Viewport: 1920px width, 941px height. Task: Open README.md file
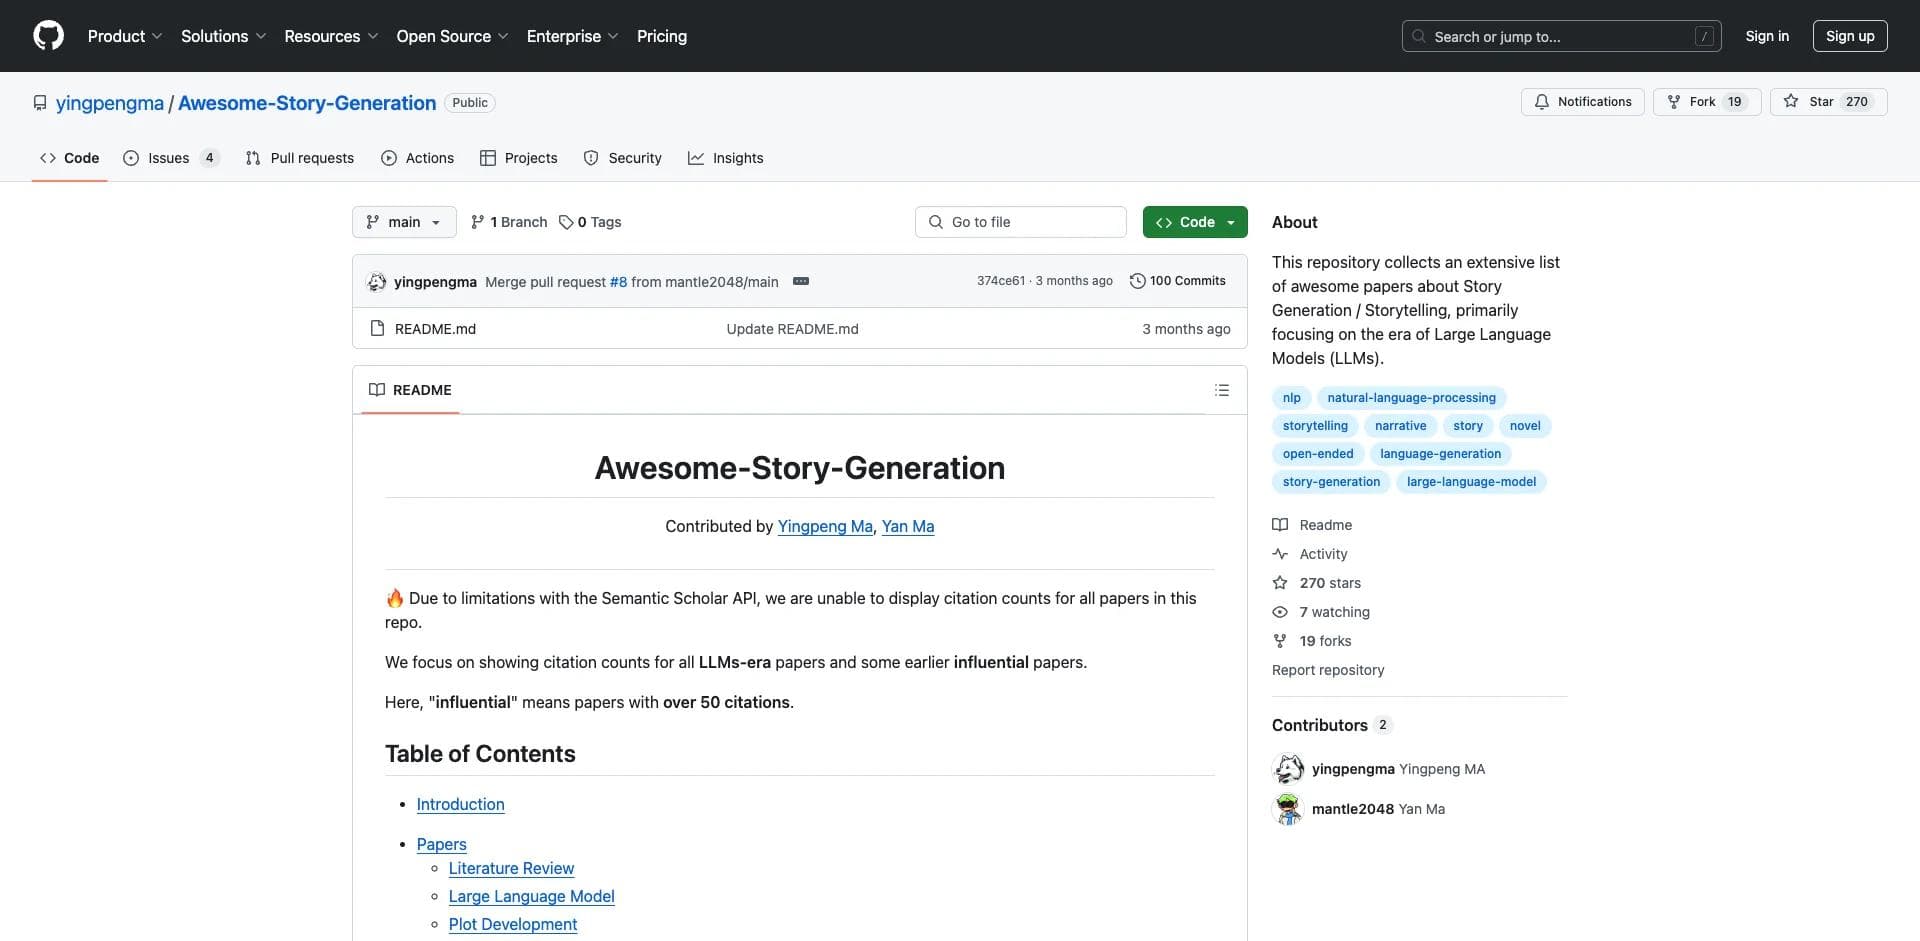435,329
